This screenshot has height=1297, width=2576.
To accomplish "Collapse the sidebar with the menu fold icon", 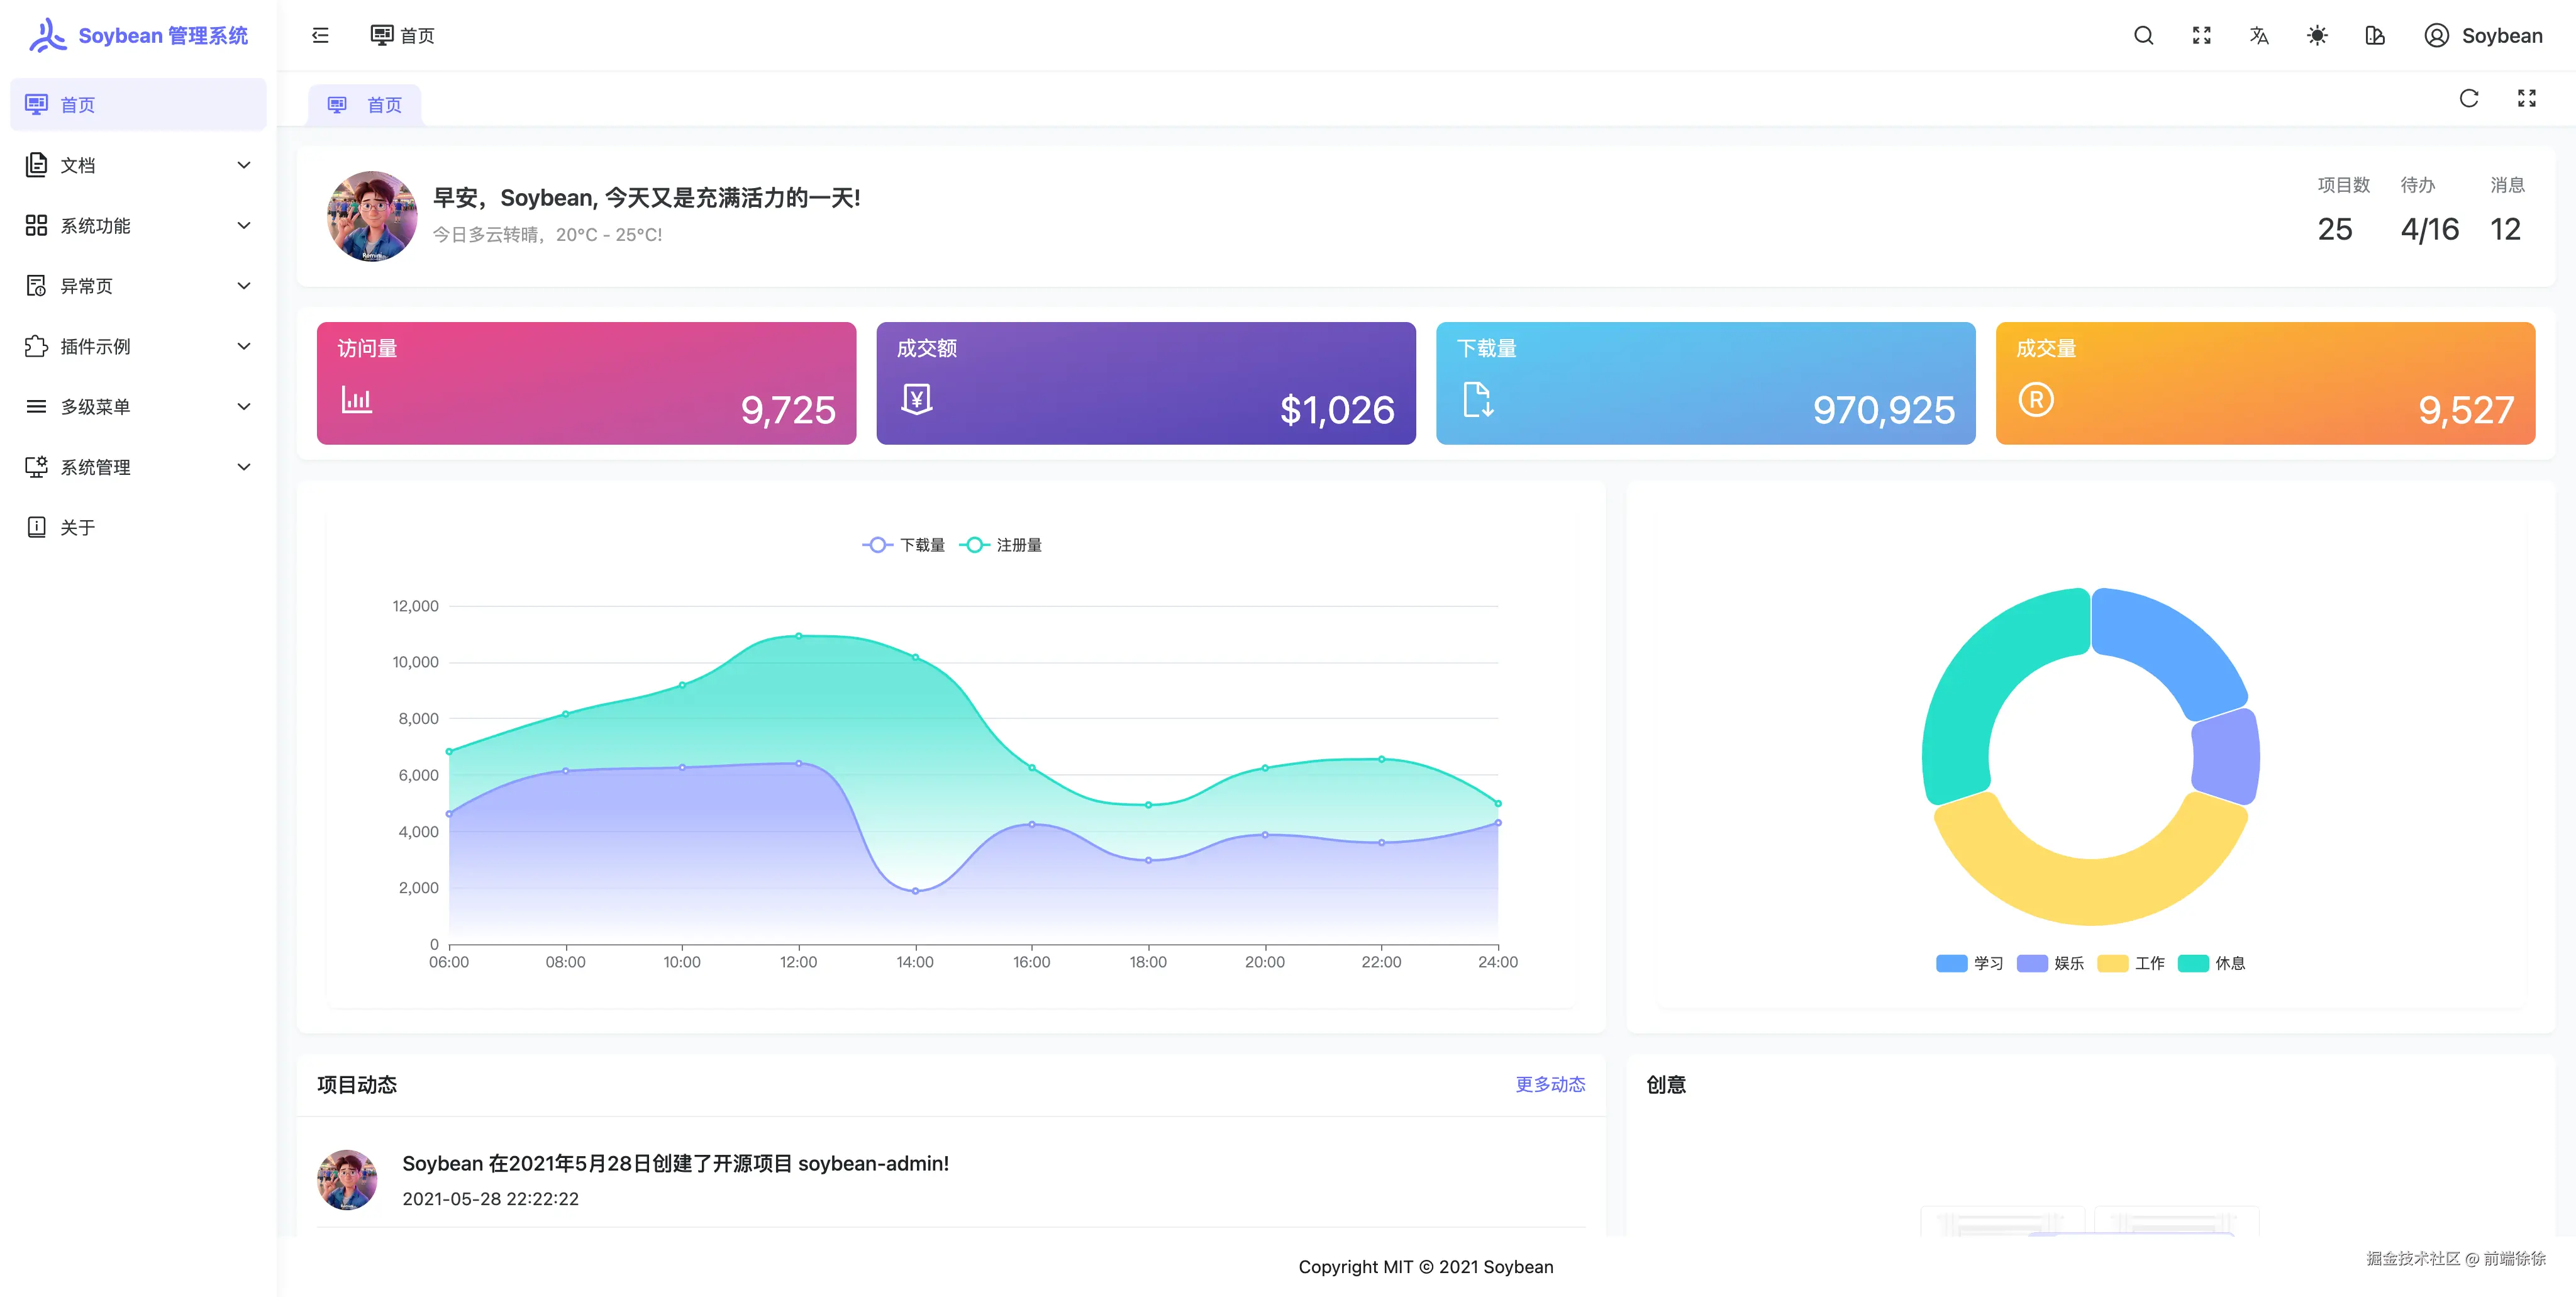I will point(320,36).
